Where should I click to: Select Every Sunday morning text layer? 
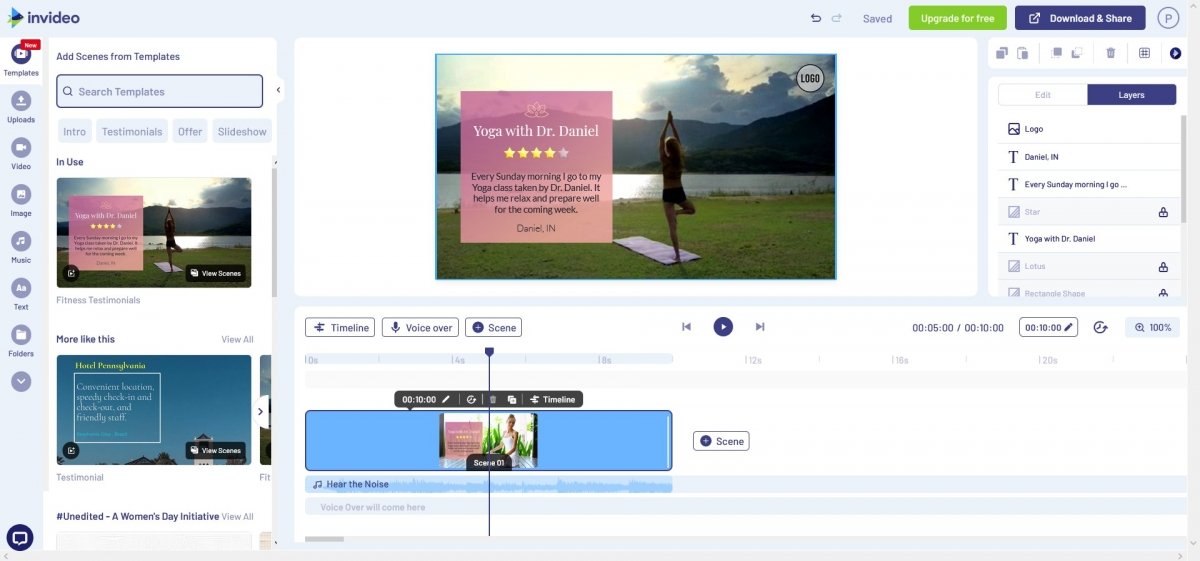click(x=1089, y=184)
